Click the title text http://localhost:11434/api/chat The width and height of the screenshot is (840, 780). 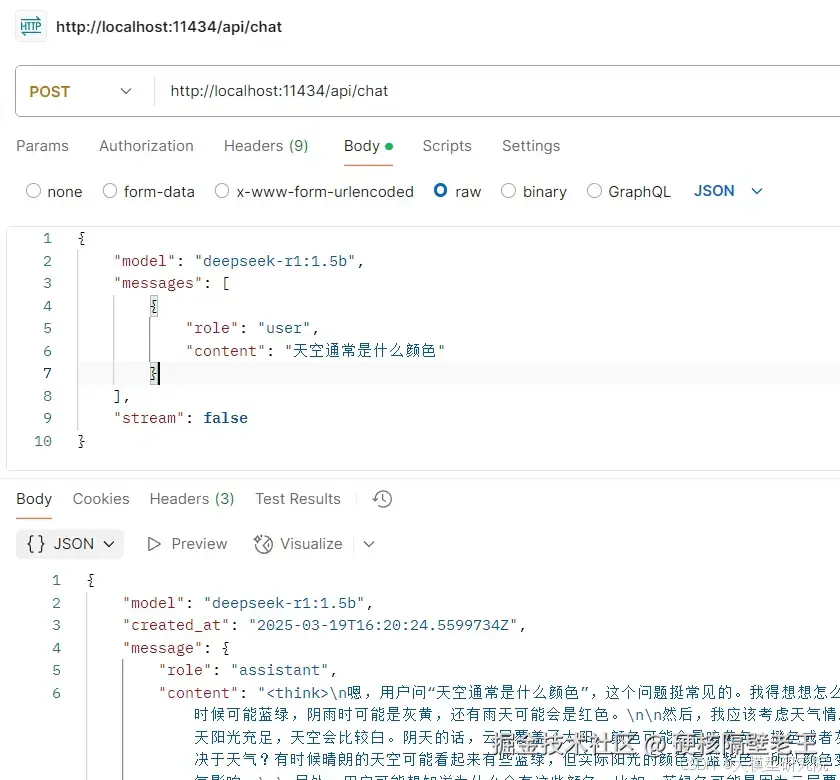(x=169, y=27)
